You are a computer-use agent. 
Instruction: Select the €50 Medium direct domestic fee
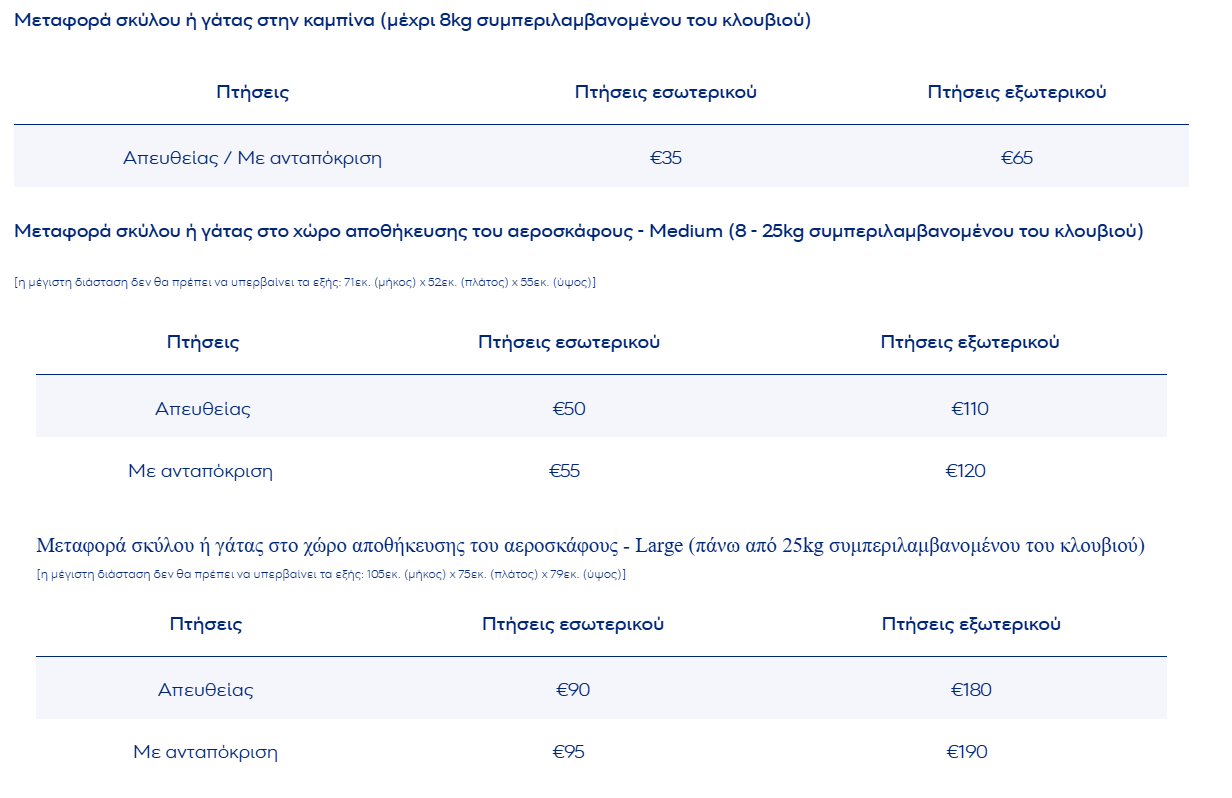tap(569, 408)
